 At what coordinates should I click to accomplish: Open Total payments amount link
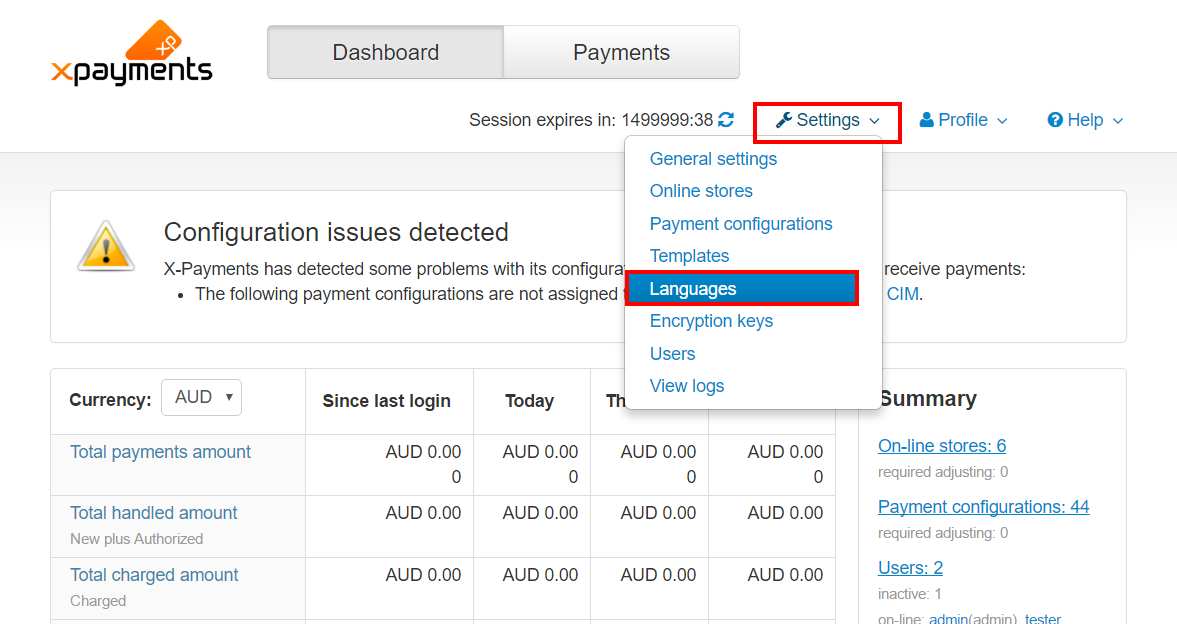pos(161,452)
